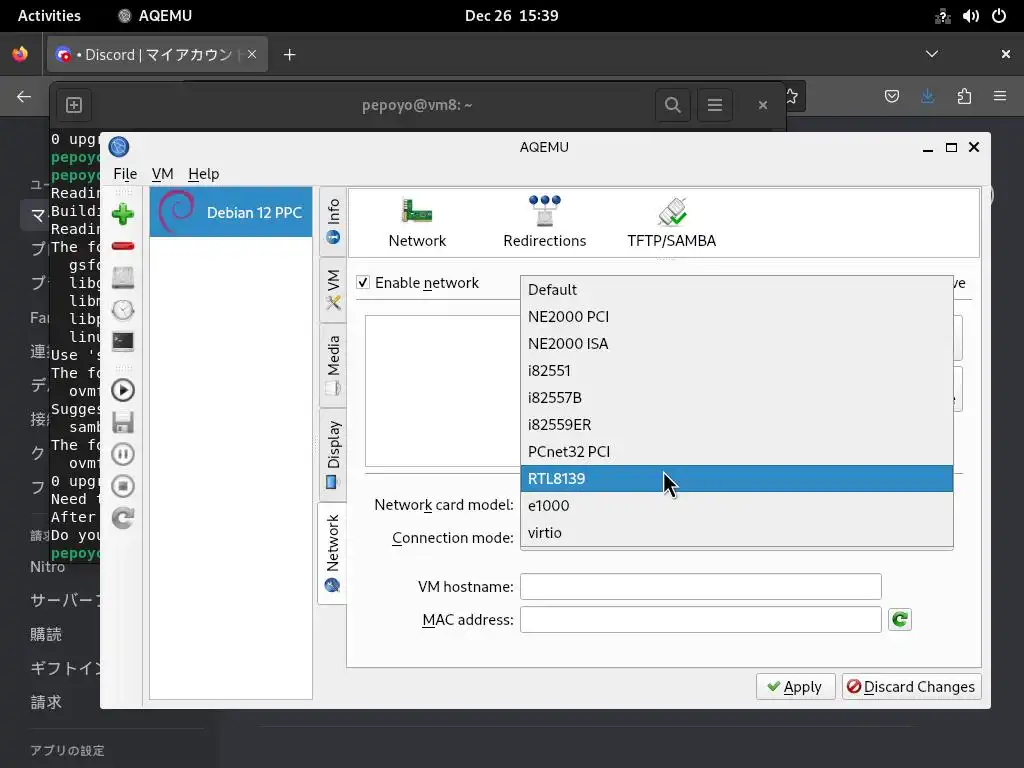Screen dimensions: 1024x768
Task: Click terminal window new tab icon
Action: coord(74,105)
